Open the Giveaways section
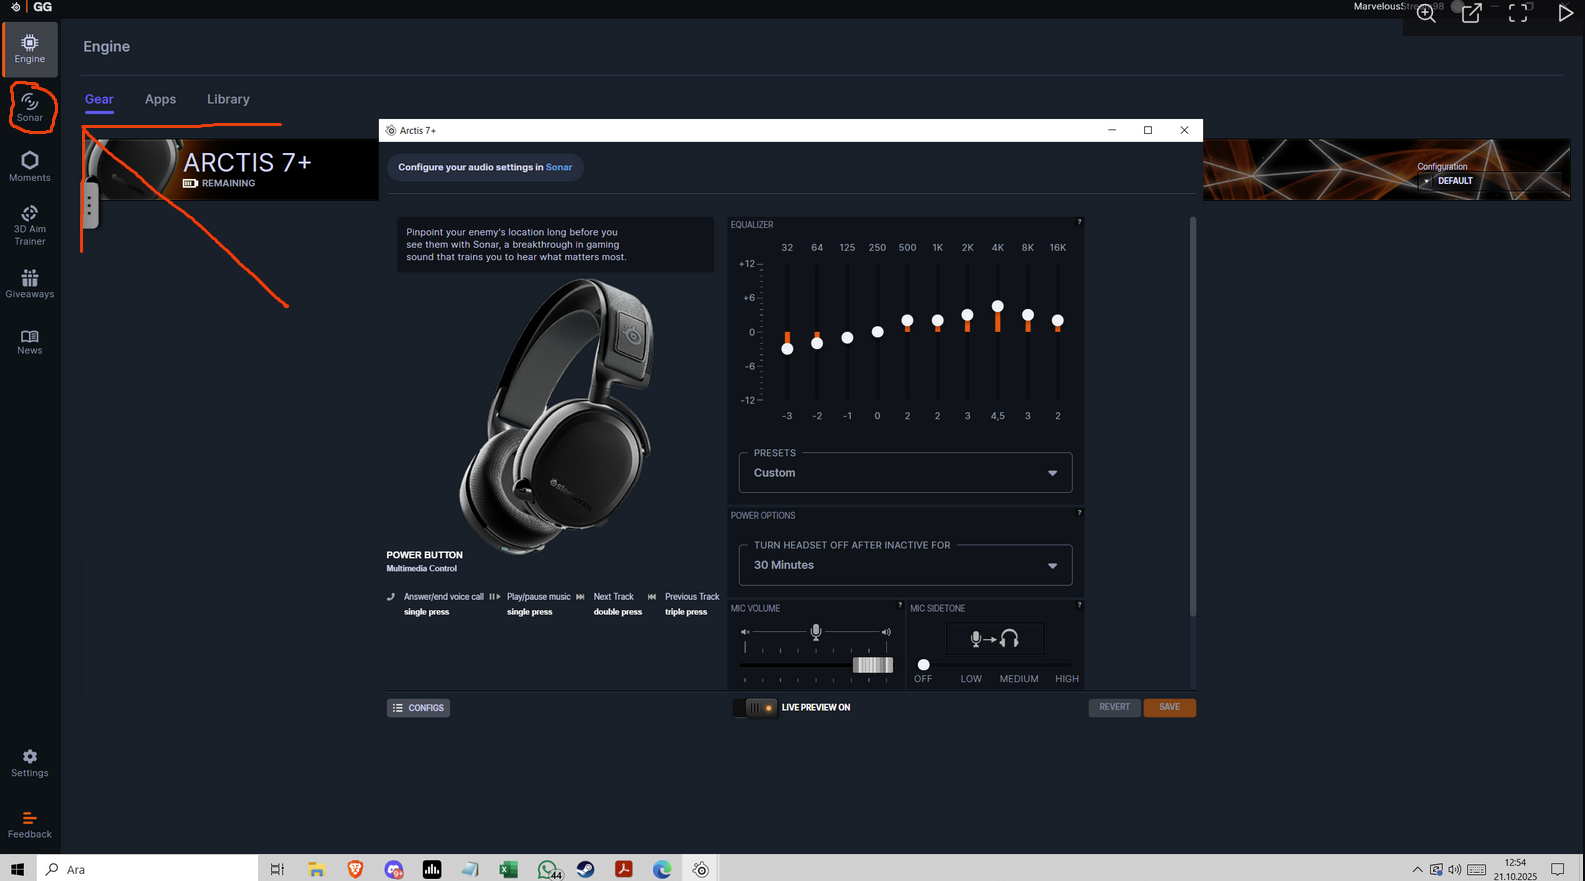Viewport: 1585px width, 881px height. tap(30, 284)
